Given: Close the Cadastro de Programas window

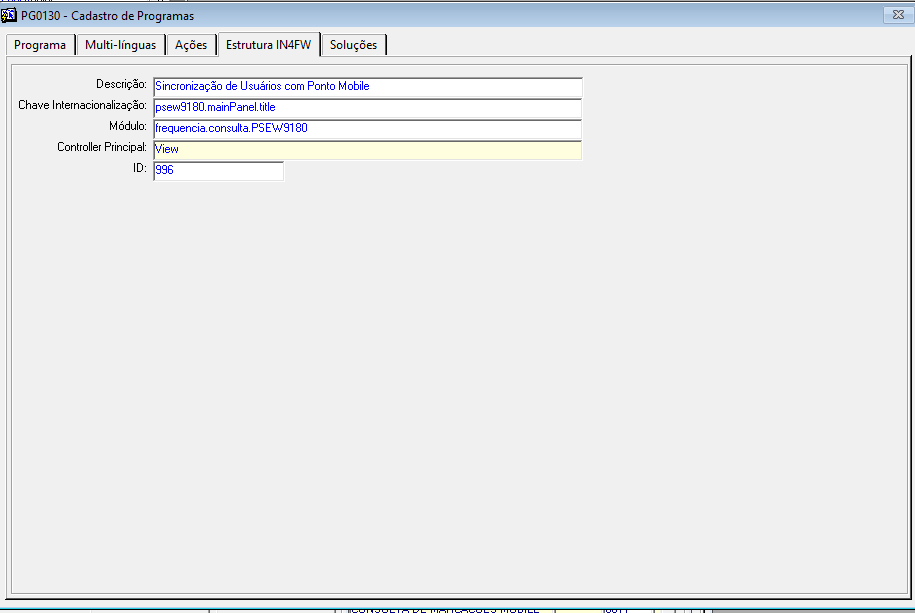Looking at the screenshot, I should (x=898, y=15).
